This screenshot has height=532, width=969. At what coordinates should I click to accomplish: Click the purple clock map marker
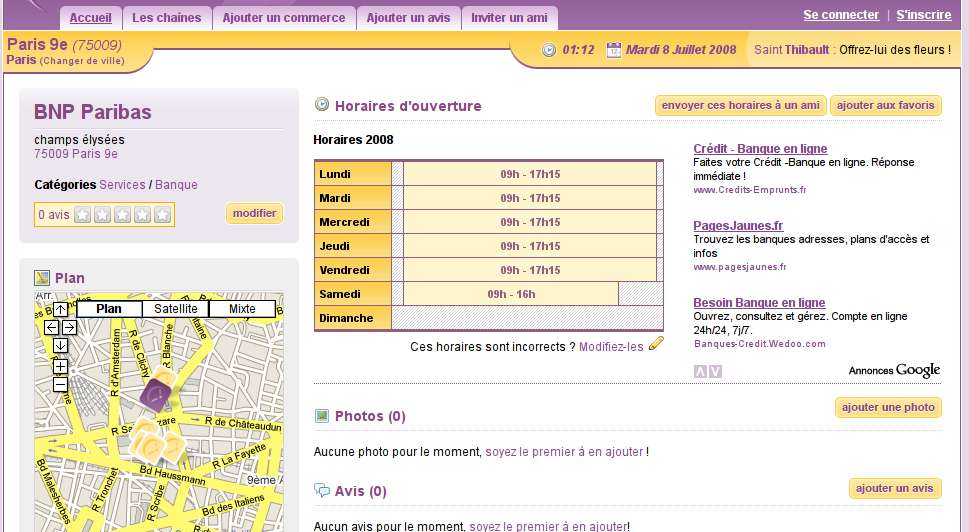tap(156, 393)
